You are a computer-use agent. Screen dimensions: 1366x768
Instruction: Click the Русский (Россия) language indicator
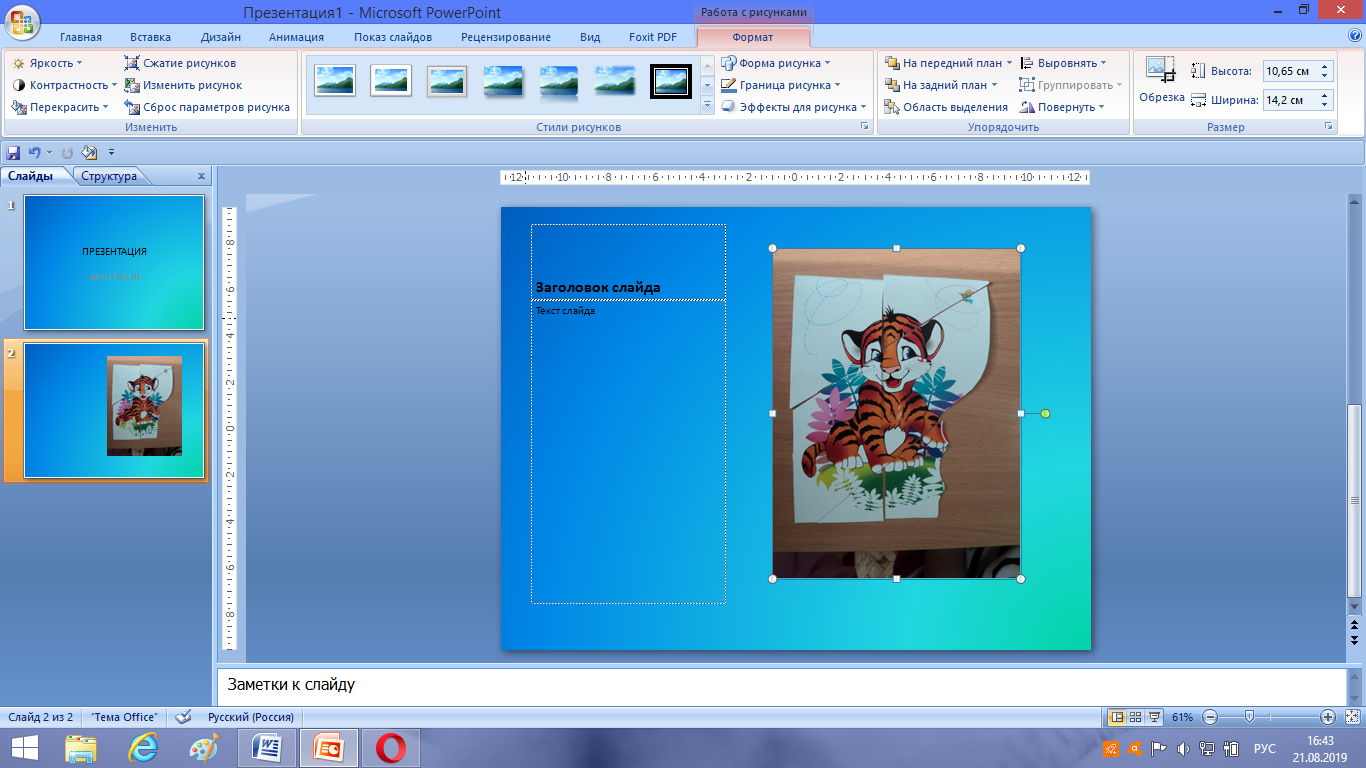(x=250, y=717)
